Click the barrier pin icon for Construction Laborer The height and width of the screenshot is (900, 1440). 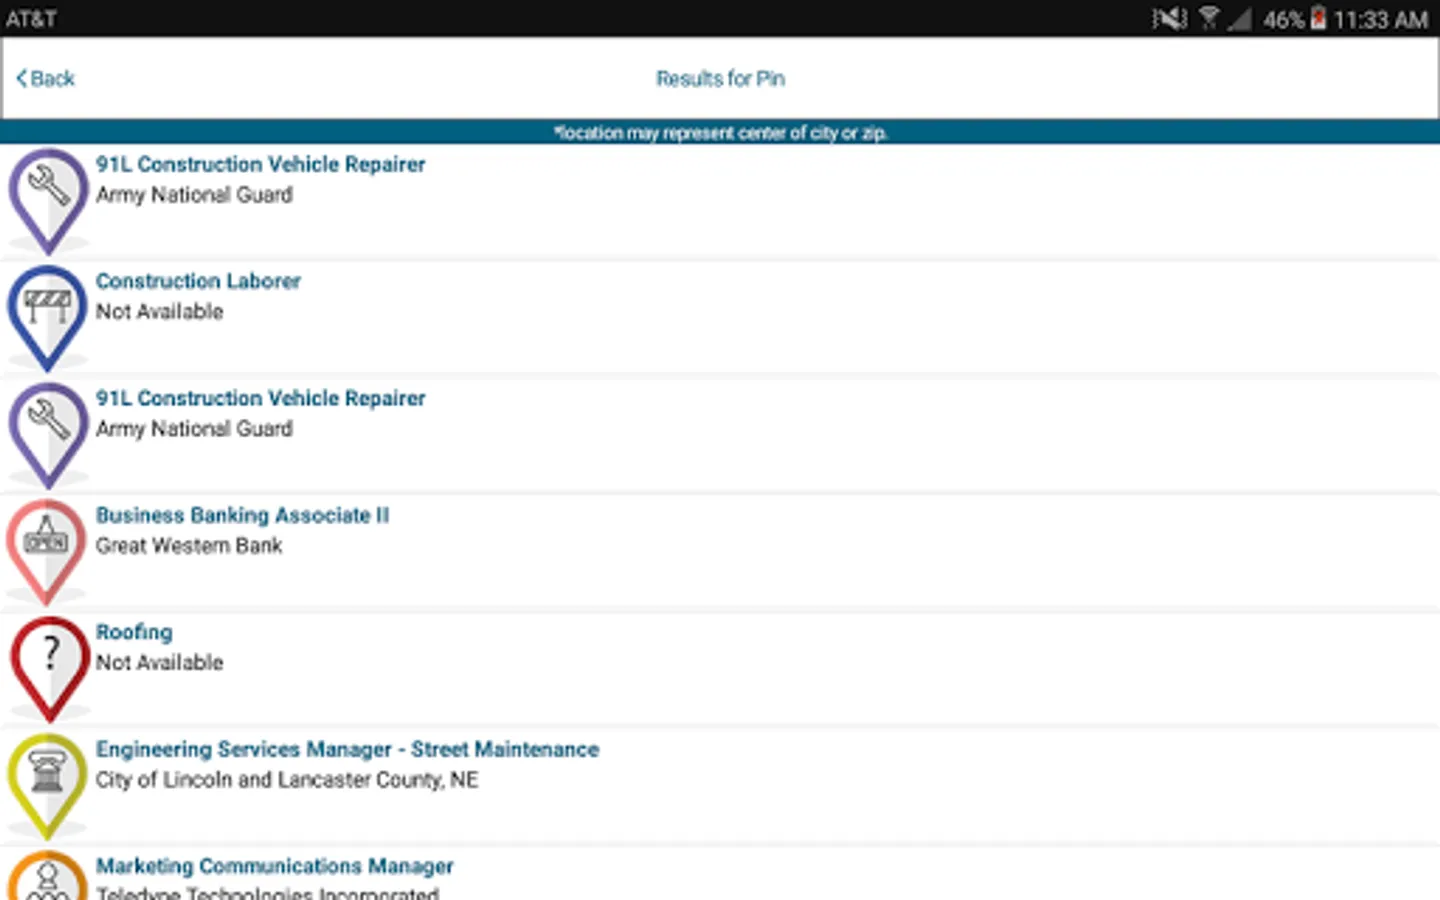click(x=48, y=318)
